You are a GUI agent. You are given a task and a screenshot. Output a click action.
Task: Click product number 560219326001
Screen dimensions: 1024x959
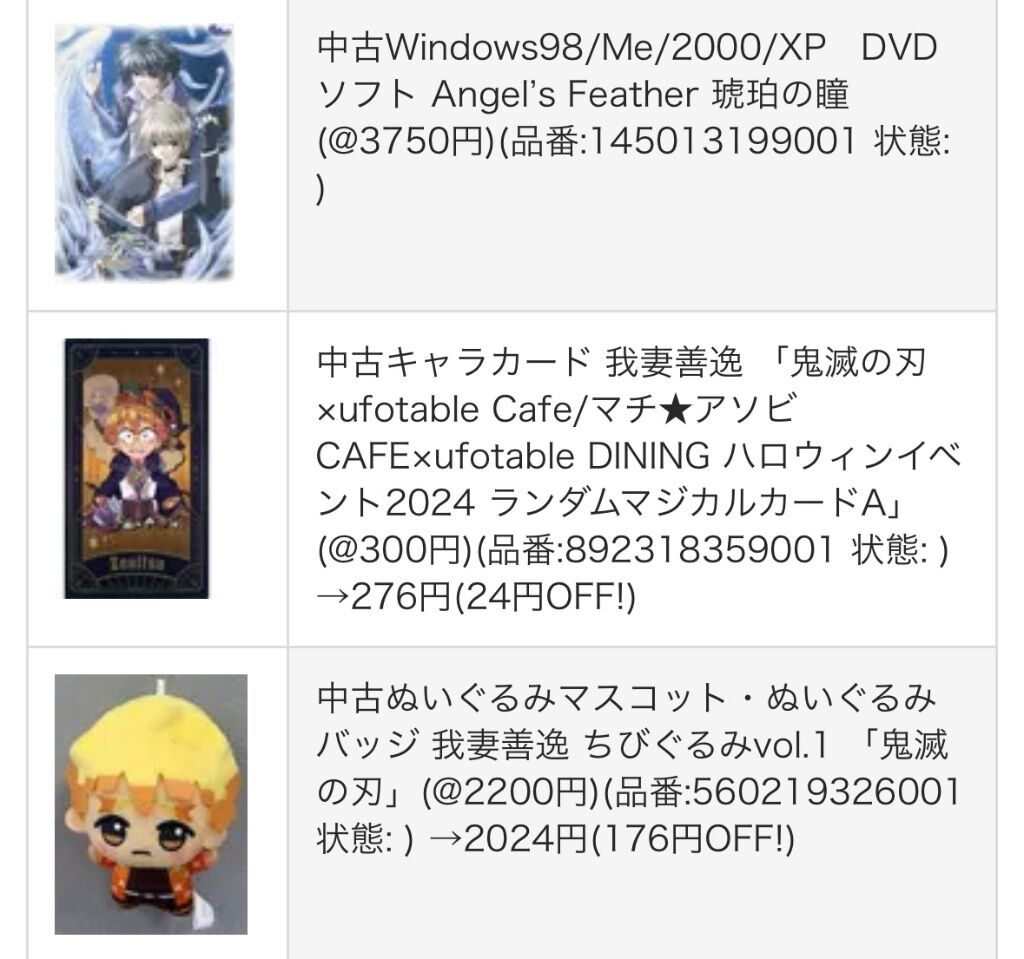[827, 792]
